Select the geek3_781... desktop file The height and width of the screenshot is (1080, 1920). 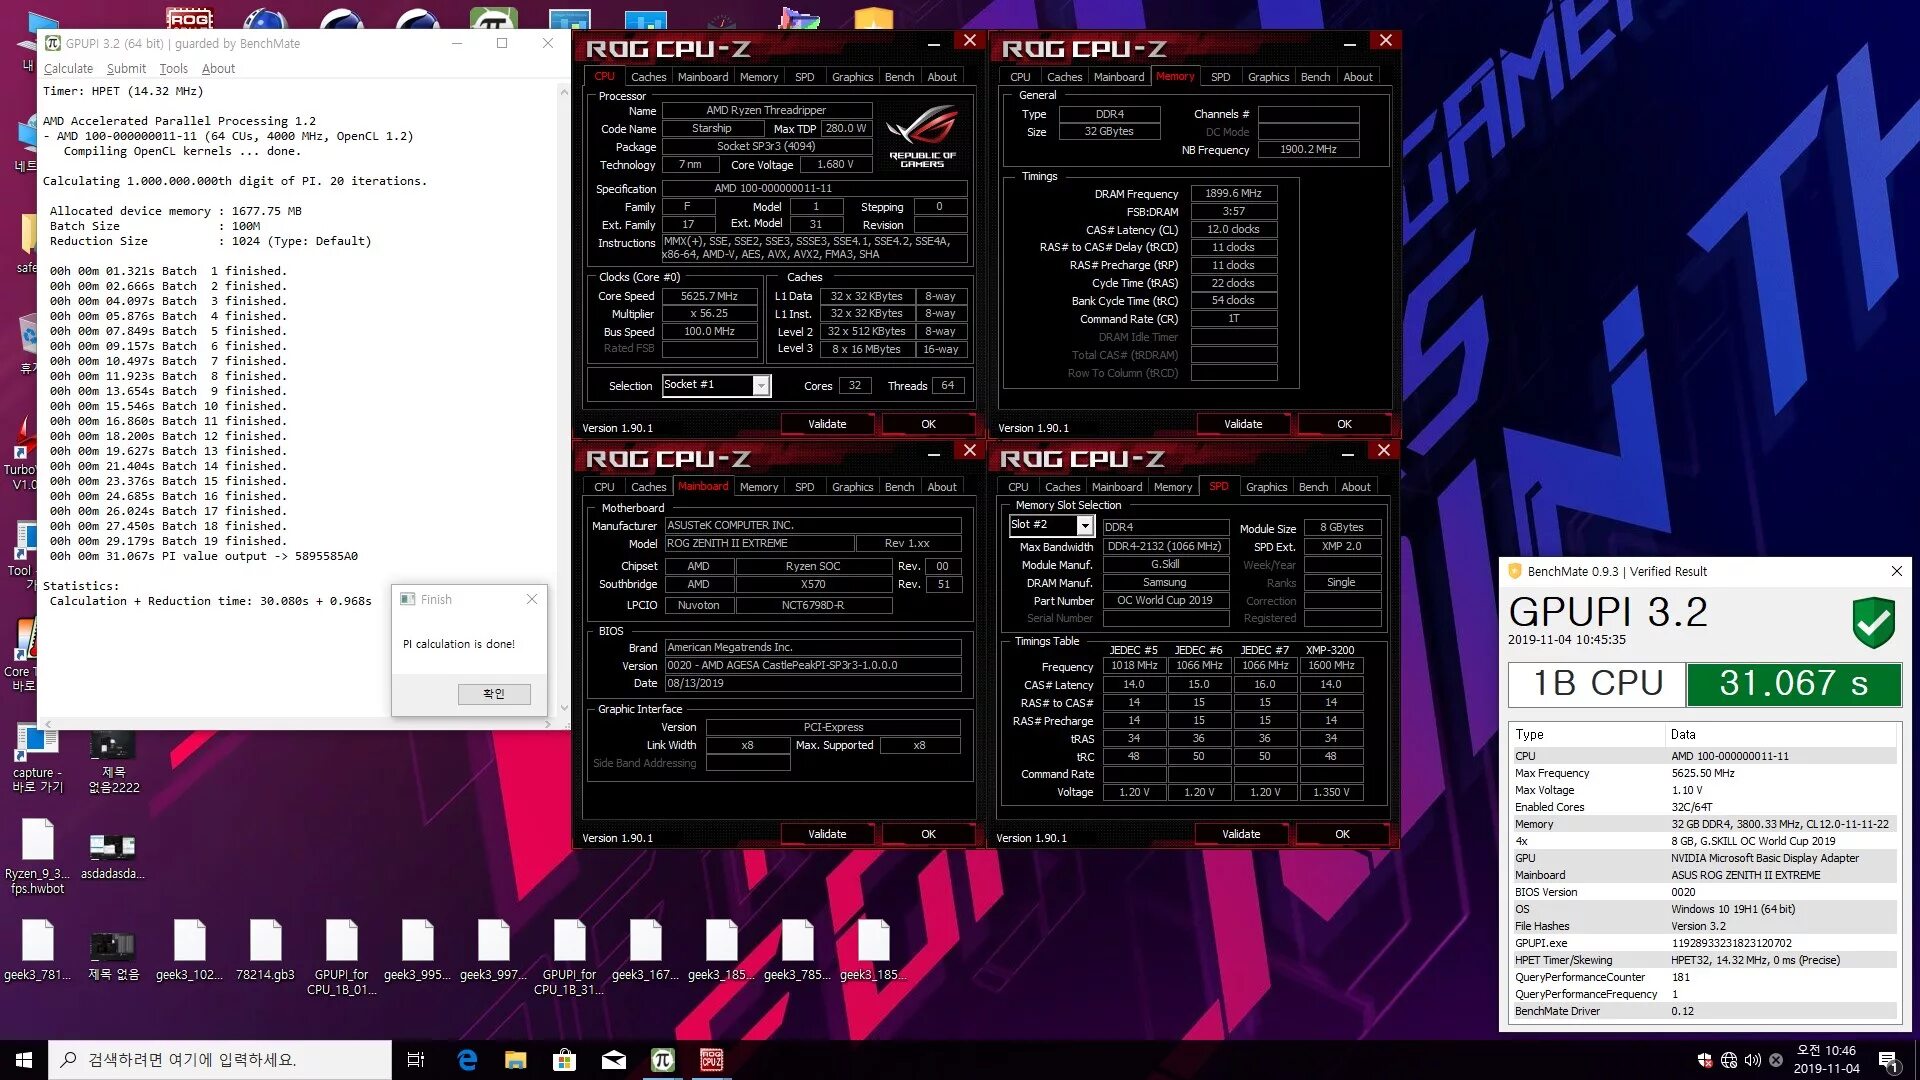coord(37,950)
